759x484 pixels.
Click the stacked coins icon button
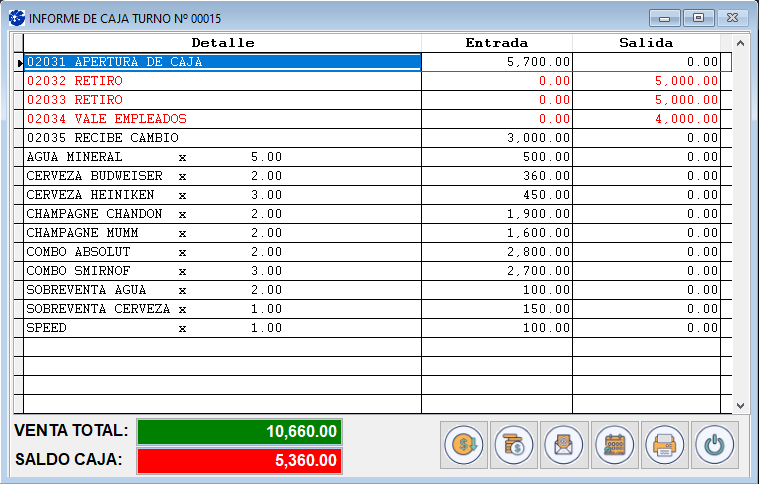pos(514,444)
